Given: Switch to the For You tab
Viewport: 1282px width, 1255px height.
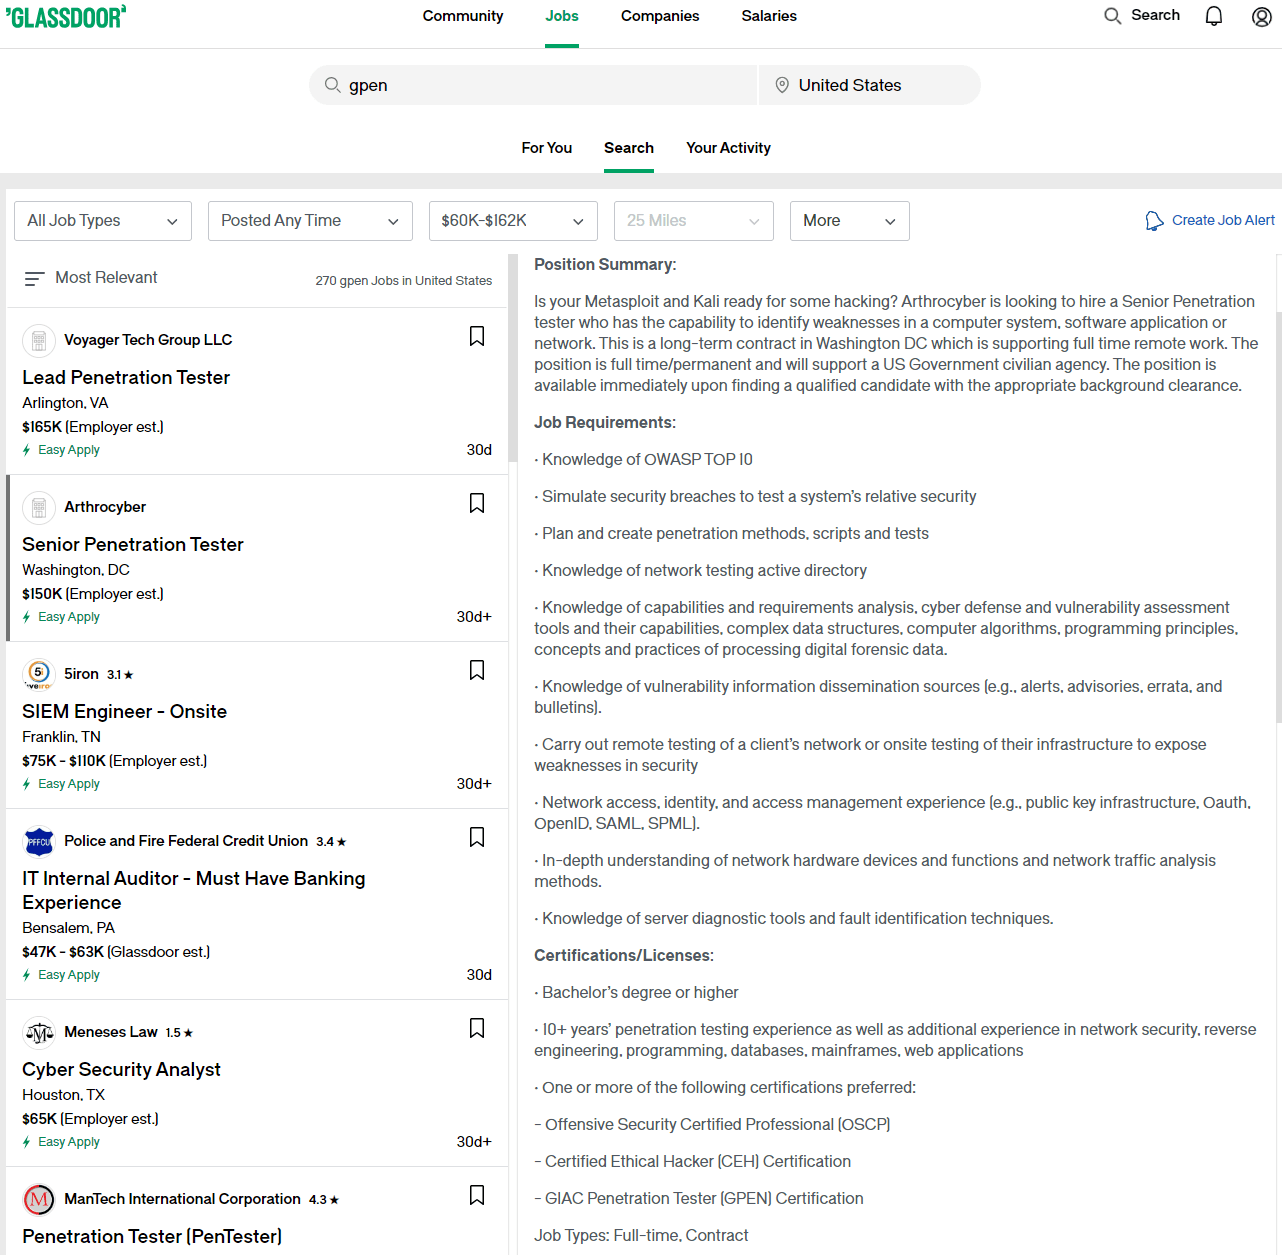Looking at the screenshot, I should 547,148.
